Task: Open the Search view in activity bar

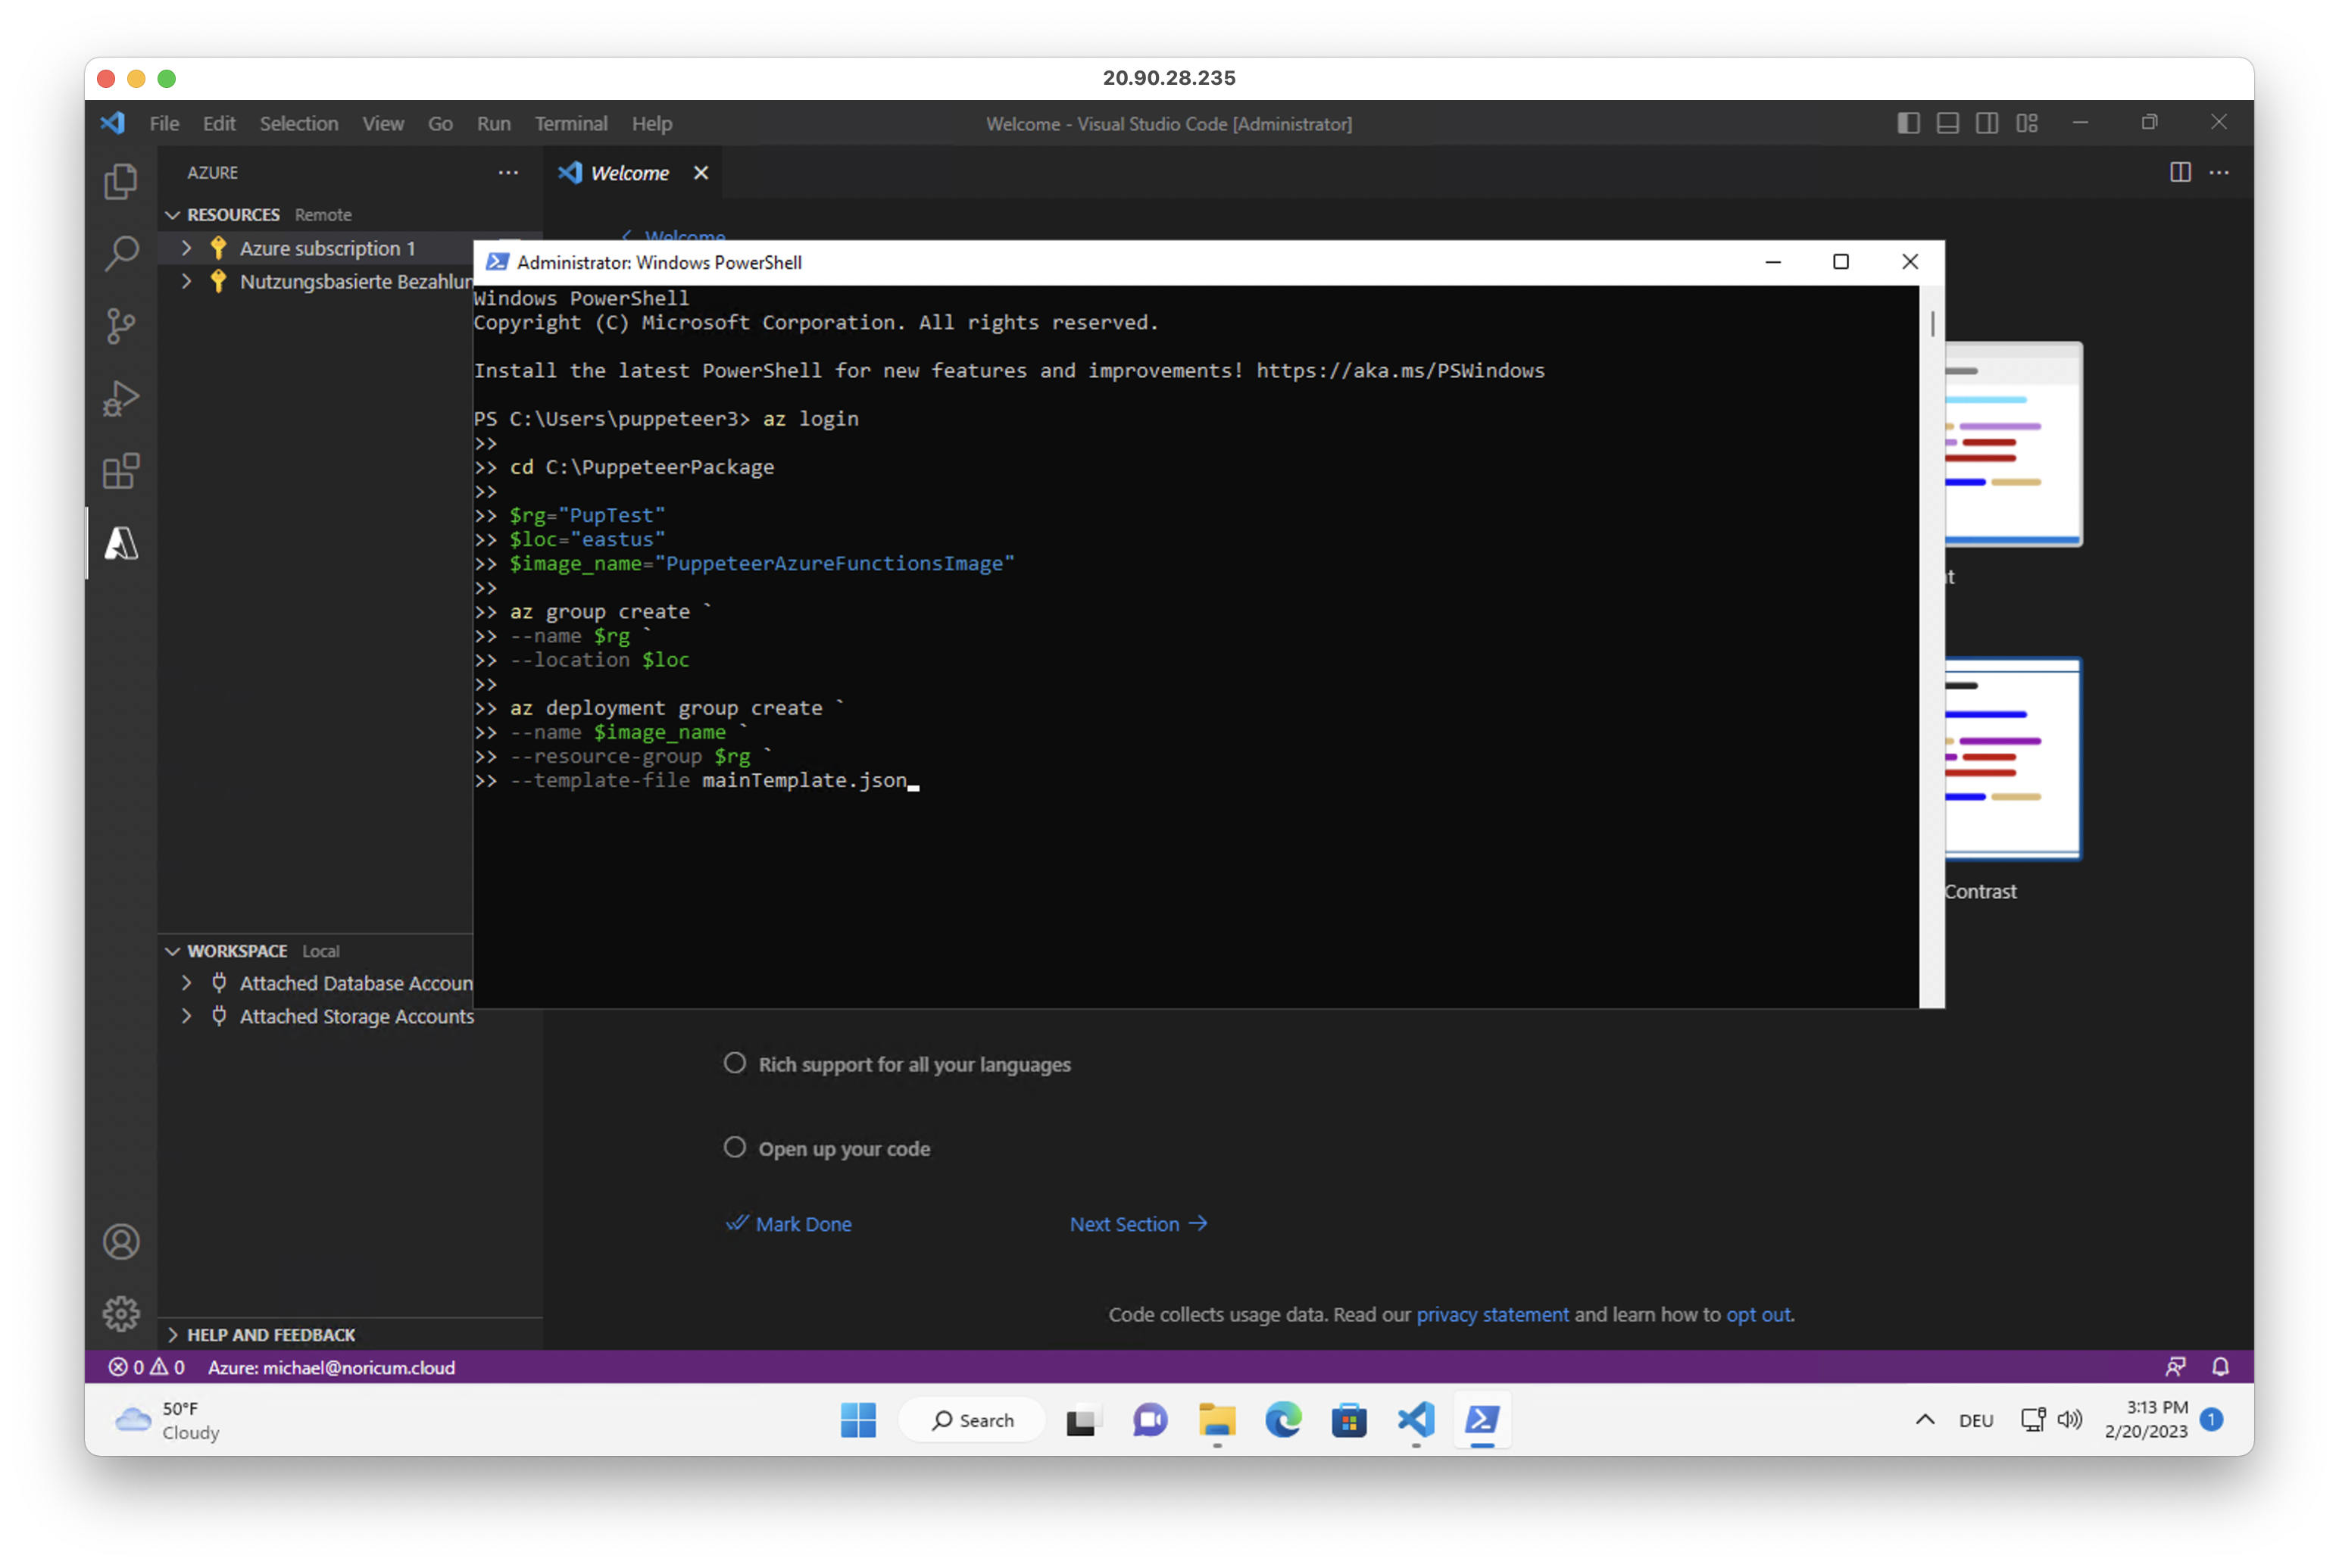Action: click(121, 253)
